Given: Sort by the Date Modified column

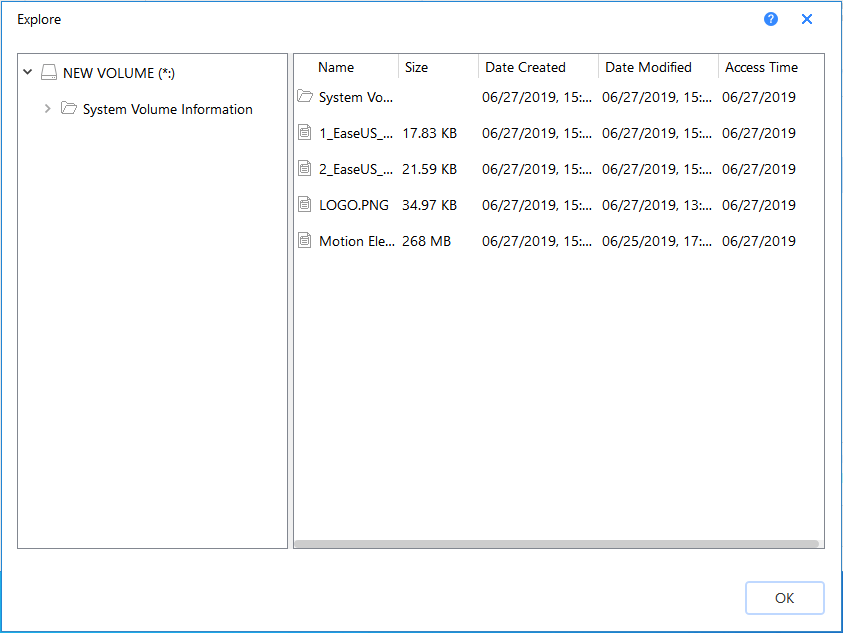Looking at the screenshot, I should 648,67.
